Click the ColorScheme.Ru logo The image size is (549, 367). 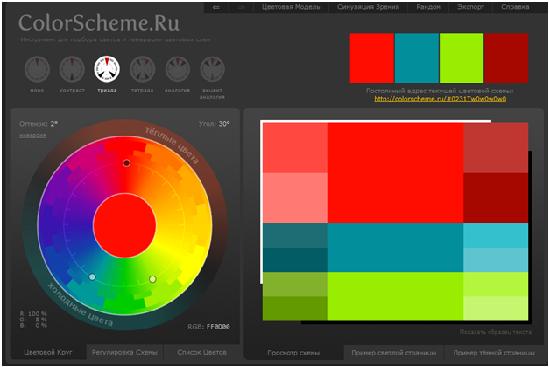point(99,23)
